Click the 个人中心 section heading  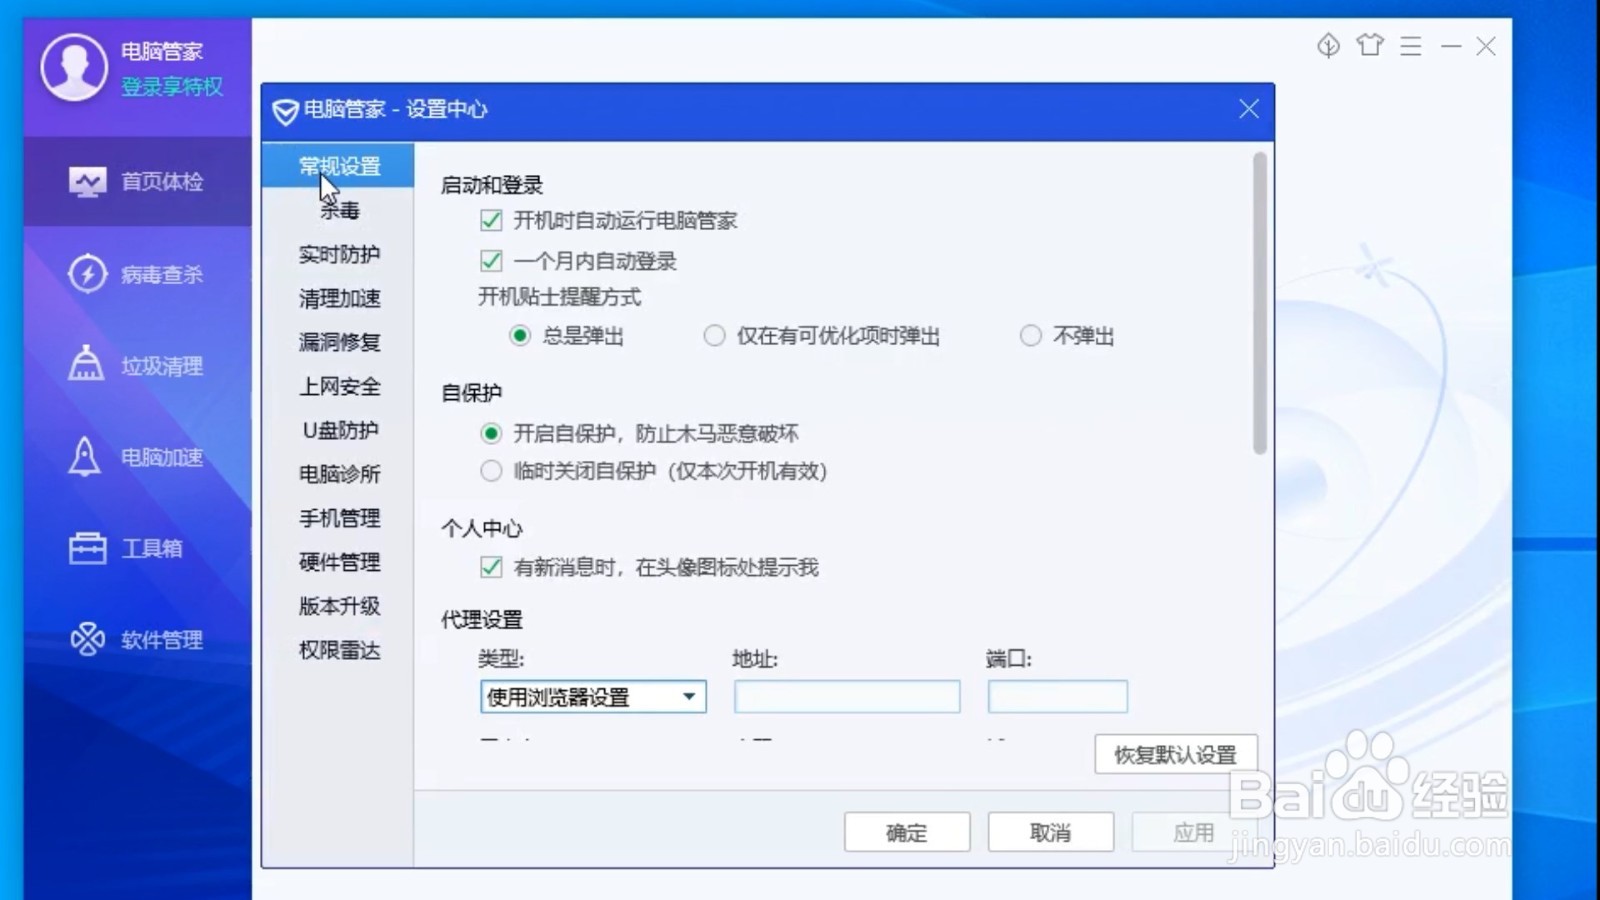tap(482, 528)
